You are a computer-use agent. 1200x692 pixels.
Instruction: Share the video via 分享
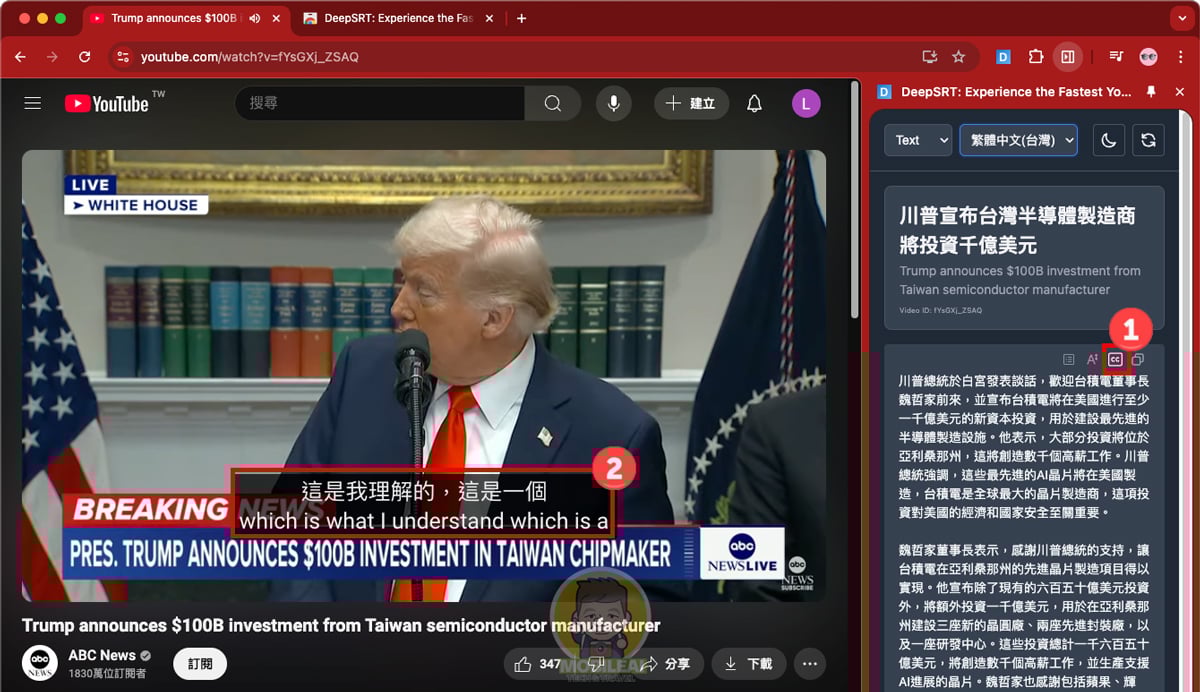pos(665,663)
